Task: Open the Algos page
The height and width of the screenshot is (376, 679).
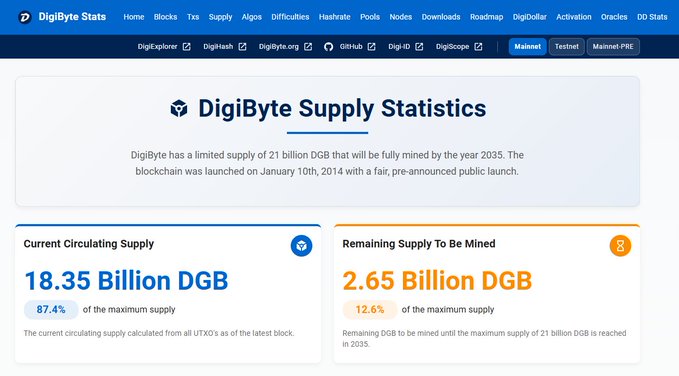Action: 252,17
